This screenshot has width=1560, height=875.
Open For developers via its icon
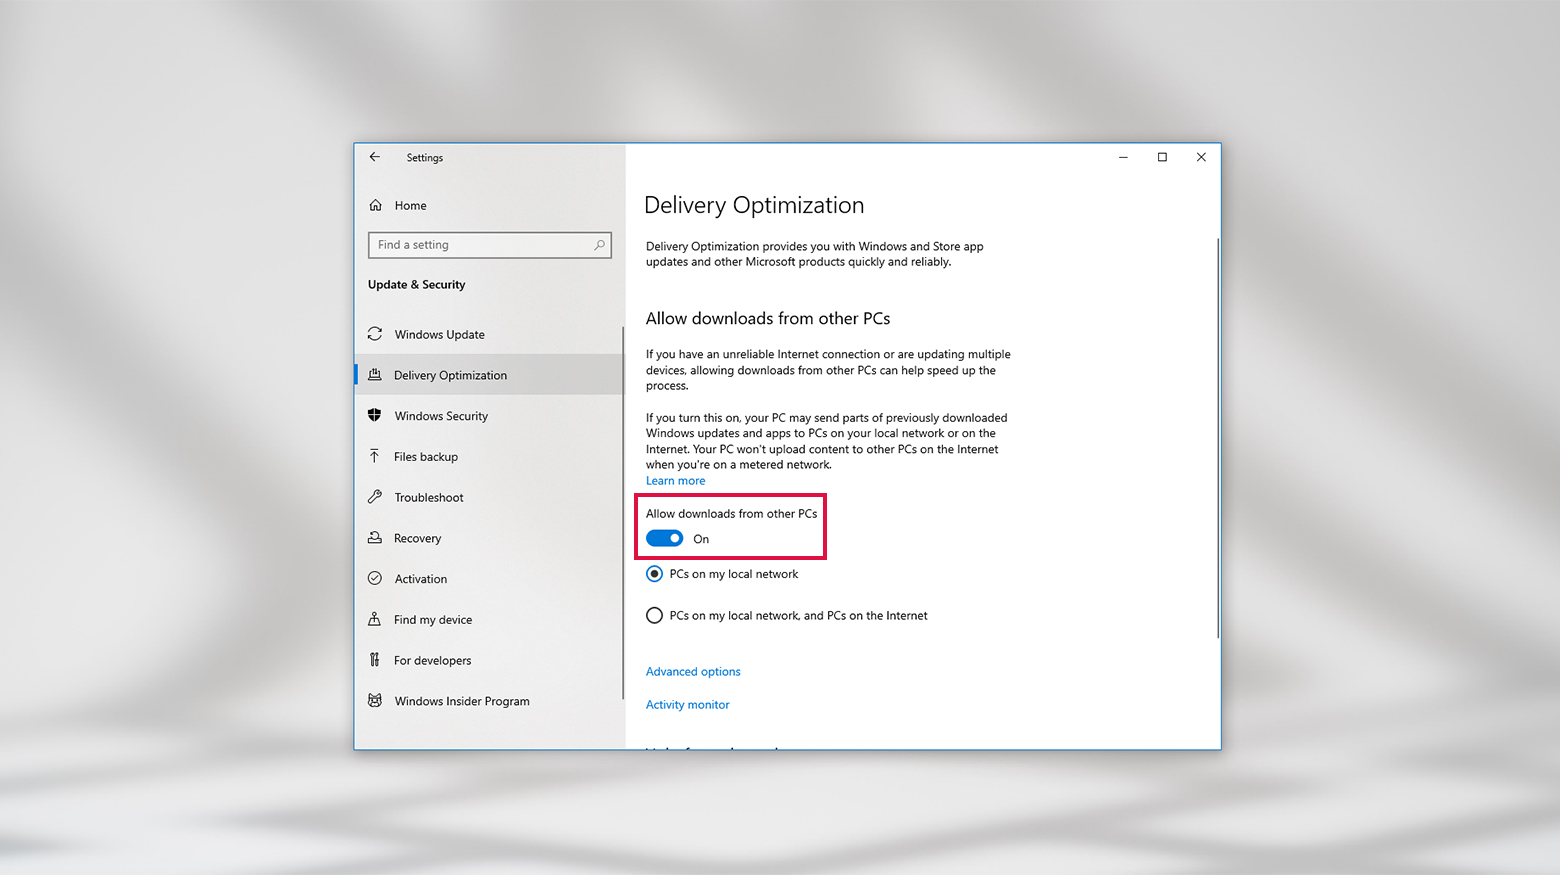(374, 660)
